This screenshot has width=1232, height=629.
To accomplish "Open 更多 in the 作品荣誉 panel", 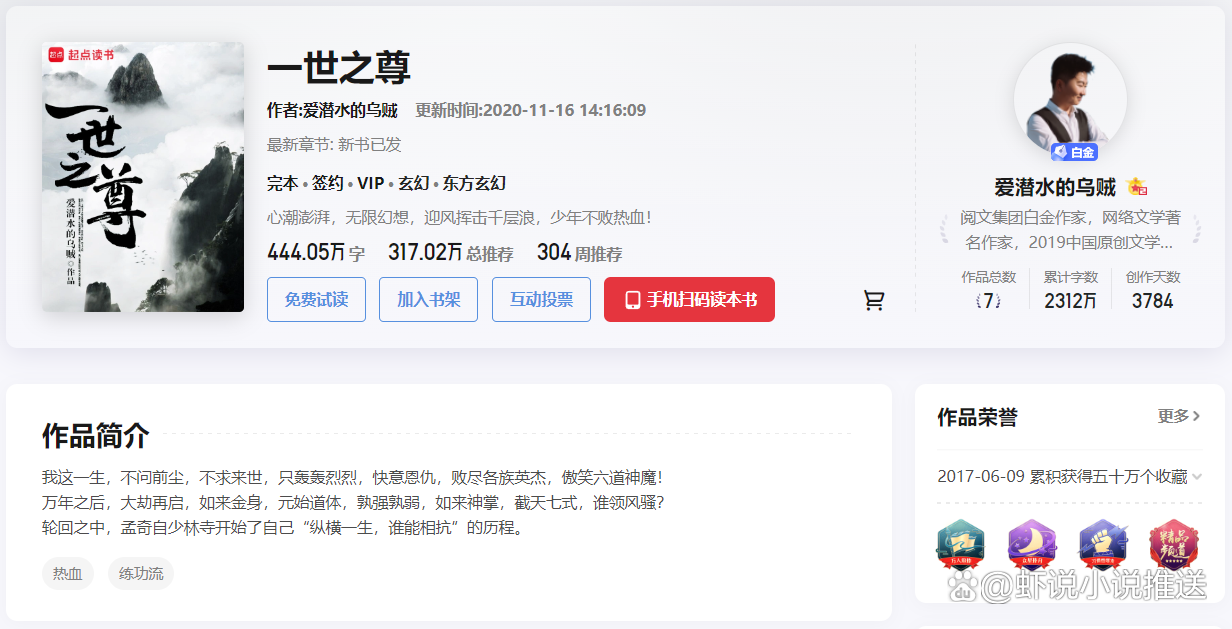I will [1178, 416].
